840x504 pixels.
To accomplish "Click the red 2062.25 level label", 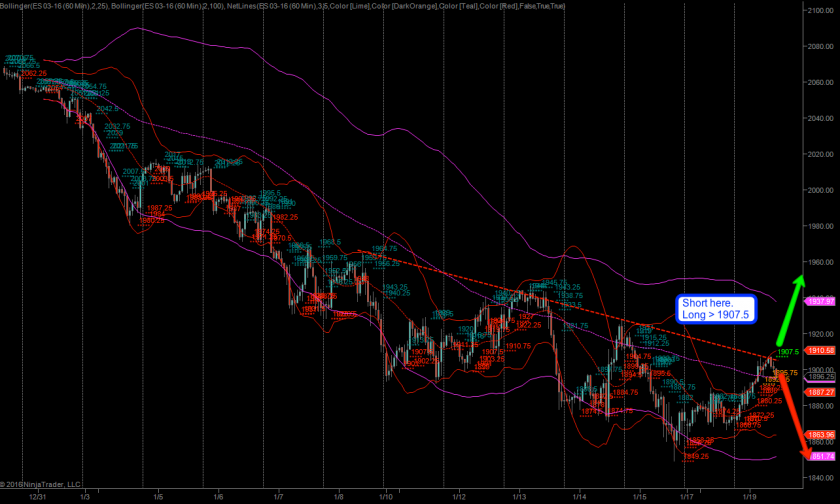I will (x=34, y=73).
